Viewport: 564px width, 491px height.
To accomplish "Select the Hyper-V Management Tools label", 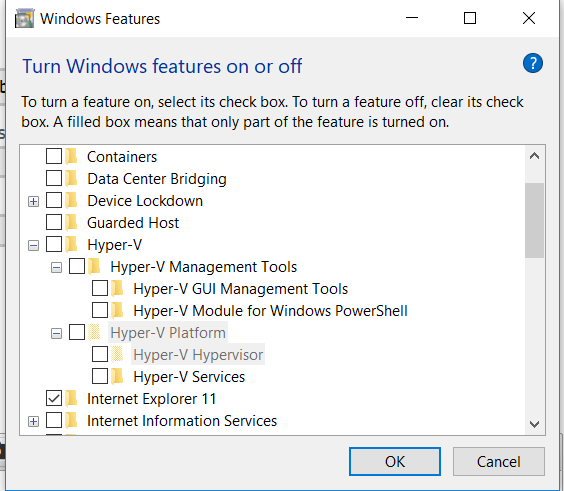I will pos(204,267).
